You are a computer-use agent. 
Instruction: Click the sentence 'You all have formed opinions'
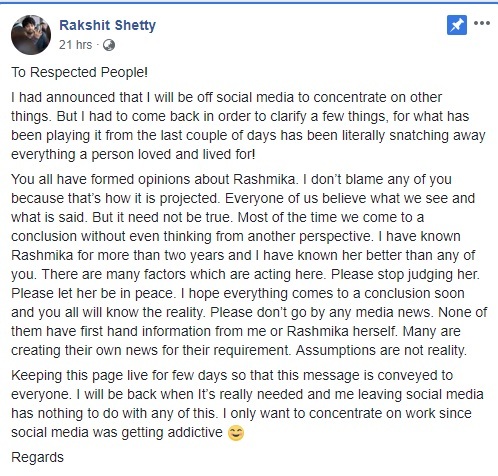153,179
